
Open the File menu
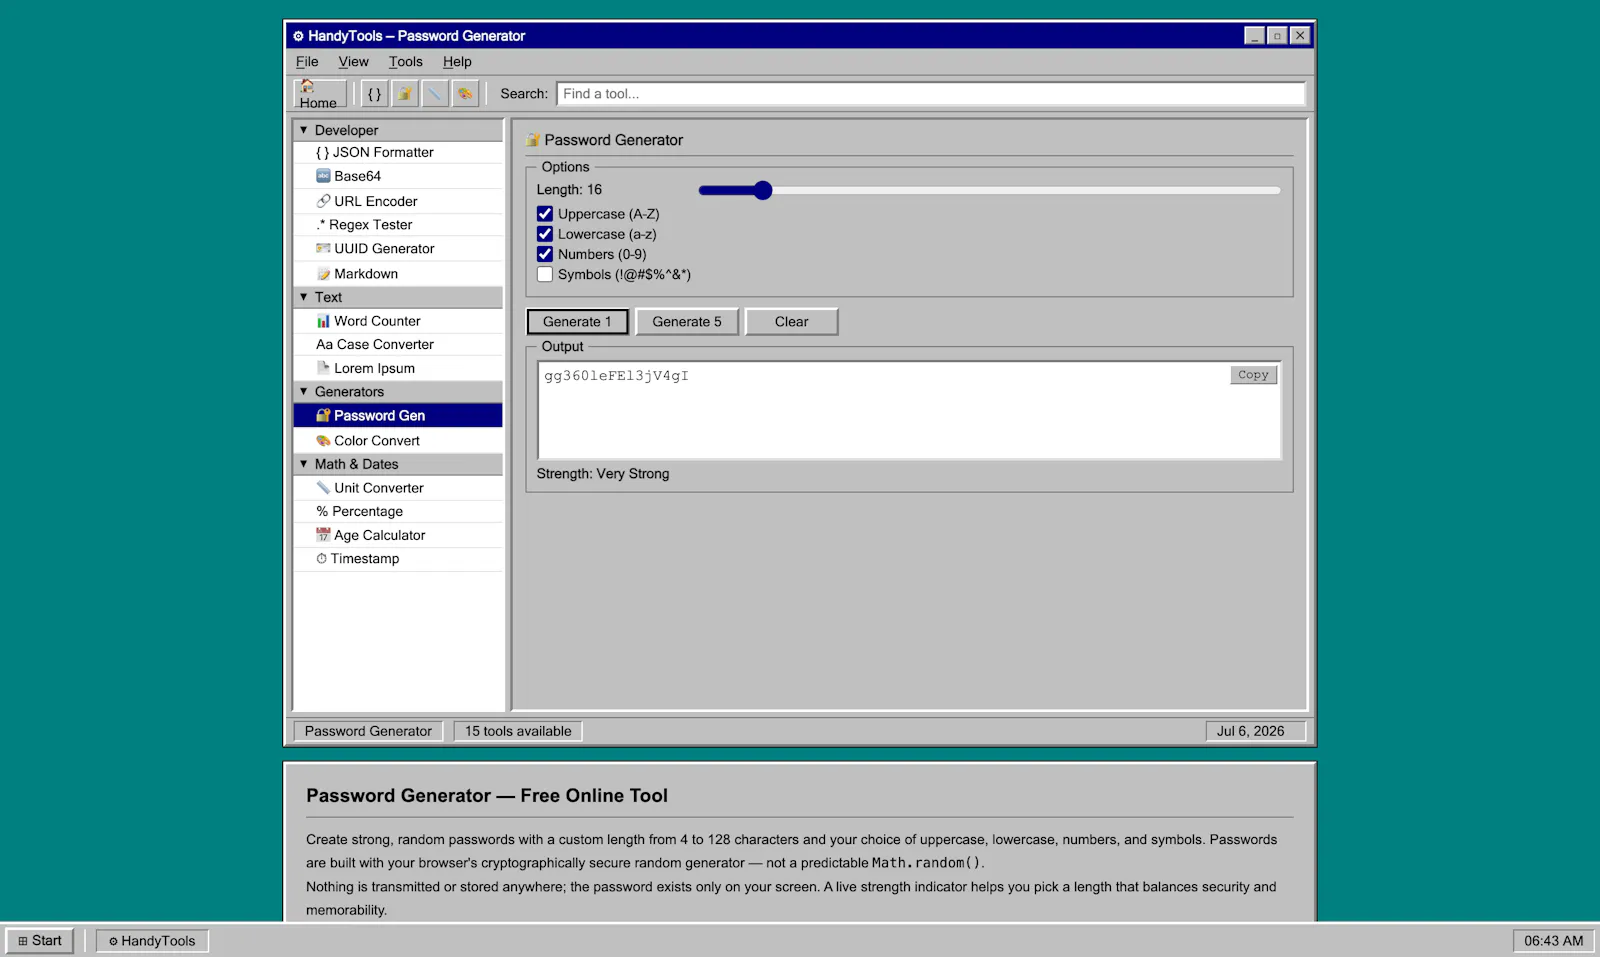tap(307, 62)
